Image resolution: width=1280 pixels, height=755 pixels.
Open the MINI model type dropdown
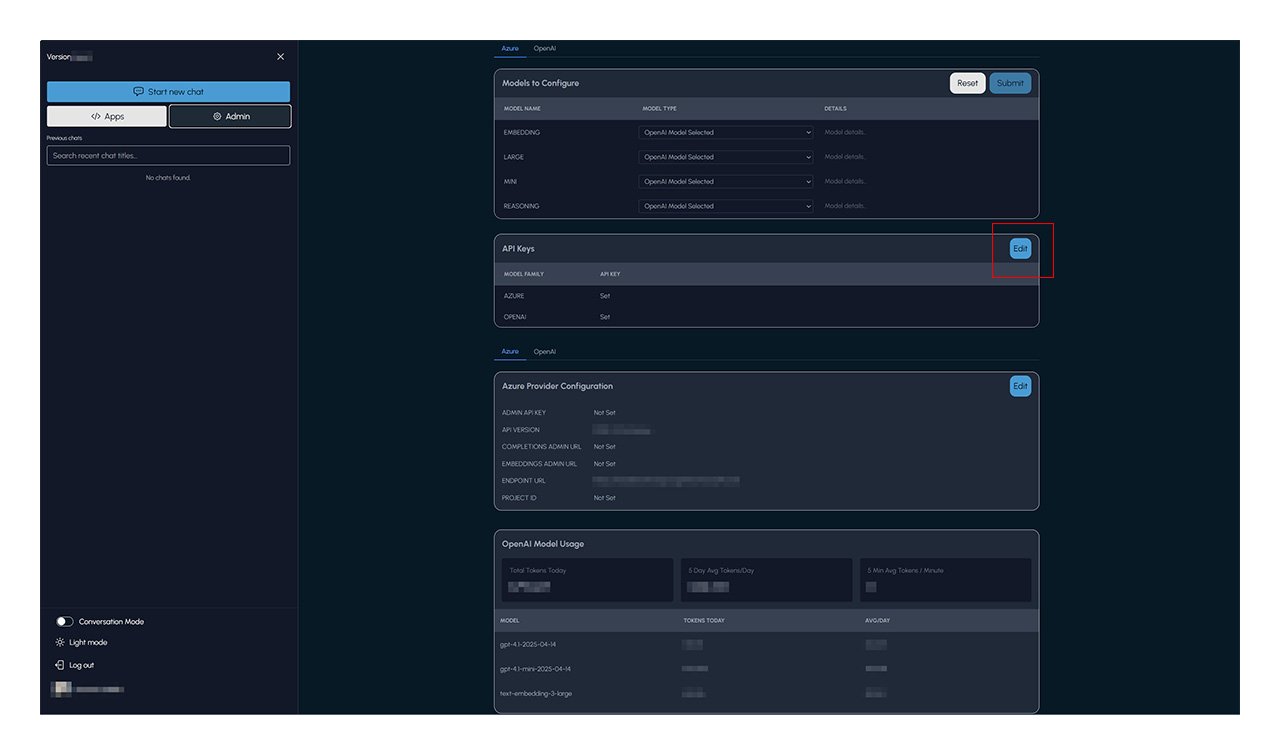726,182
